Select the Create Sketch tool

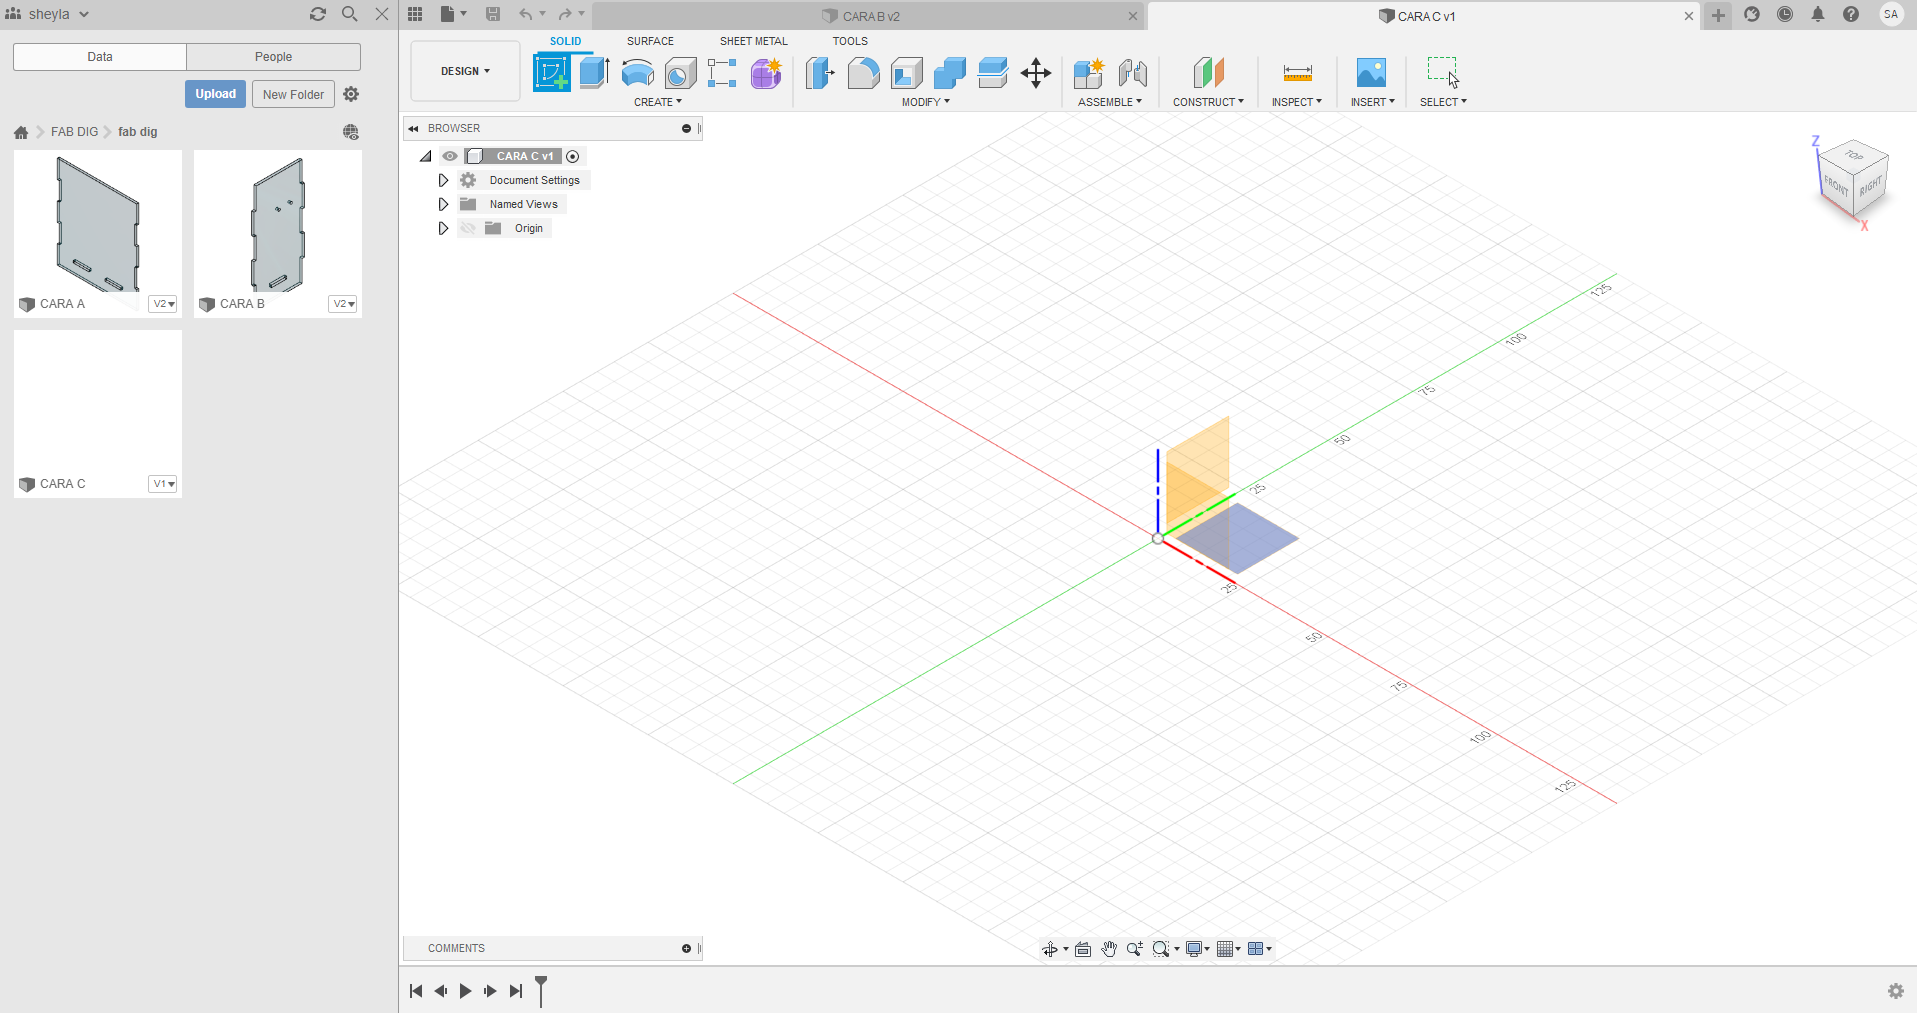(552, 73)
